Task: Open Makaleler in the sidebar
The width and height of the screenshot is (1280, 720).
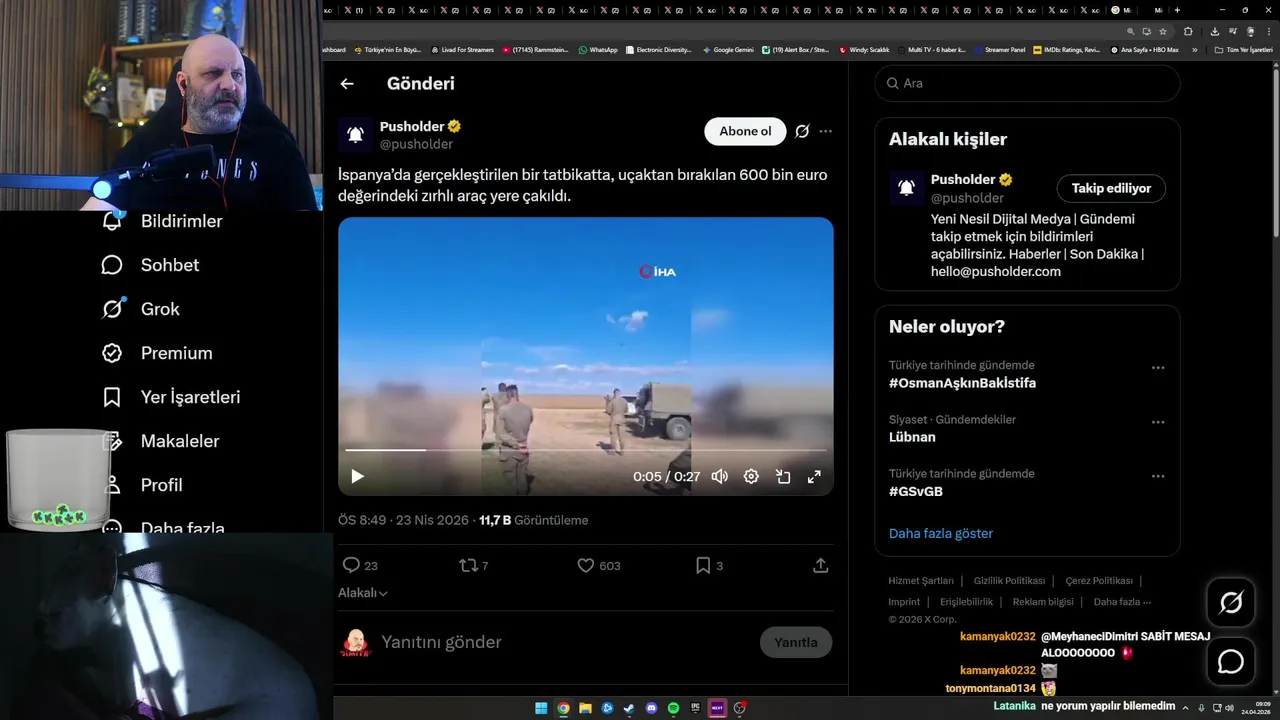Action: tap(160, 441)
